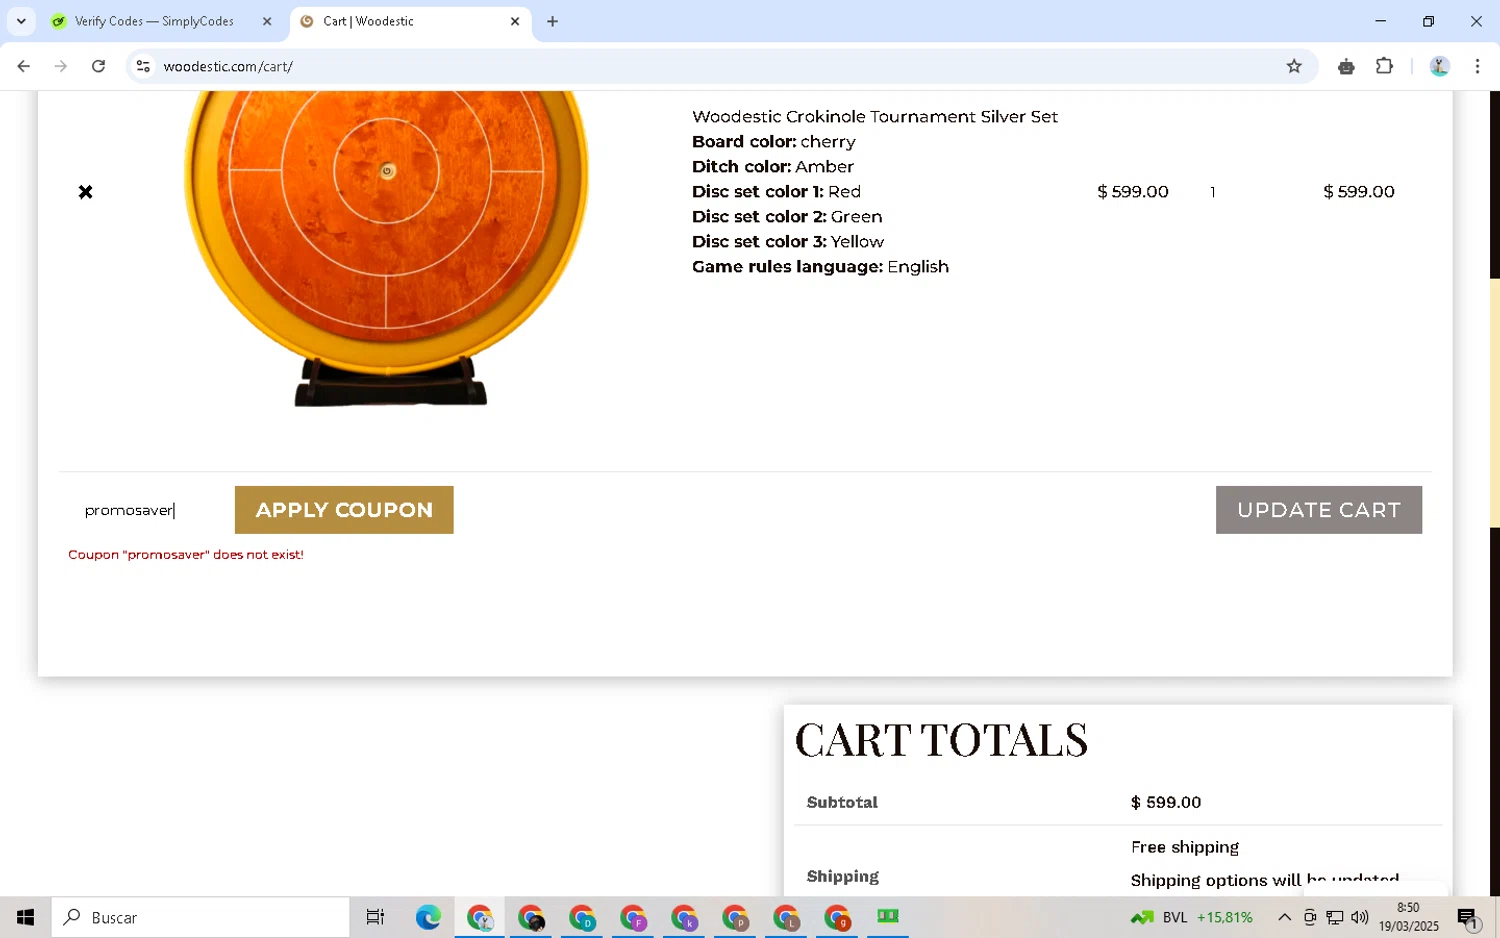Show hidden system tray icons
The image size is (1500, 938).
[1284, 917]
